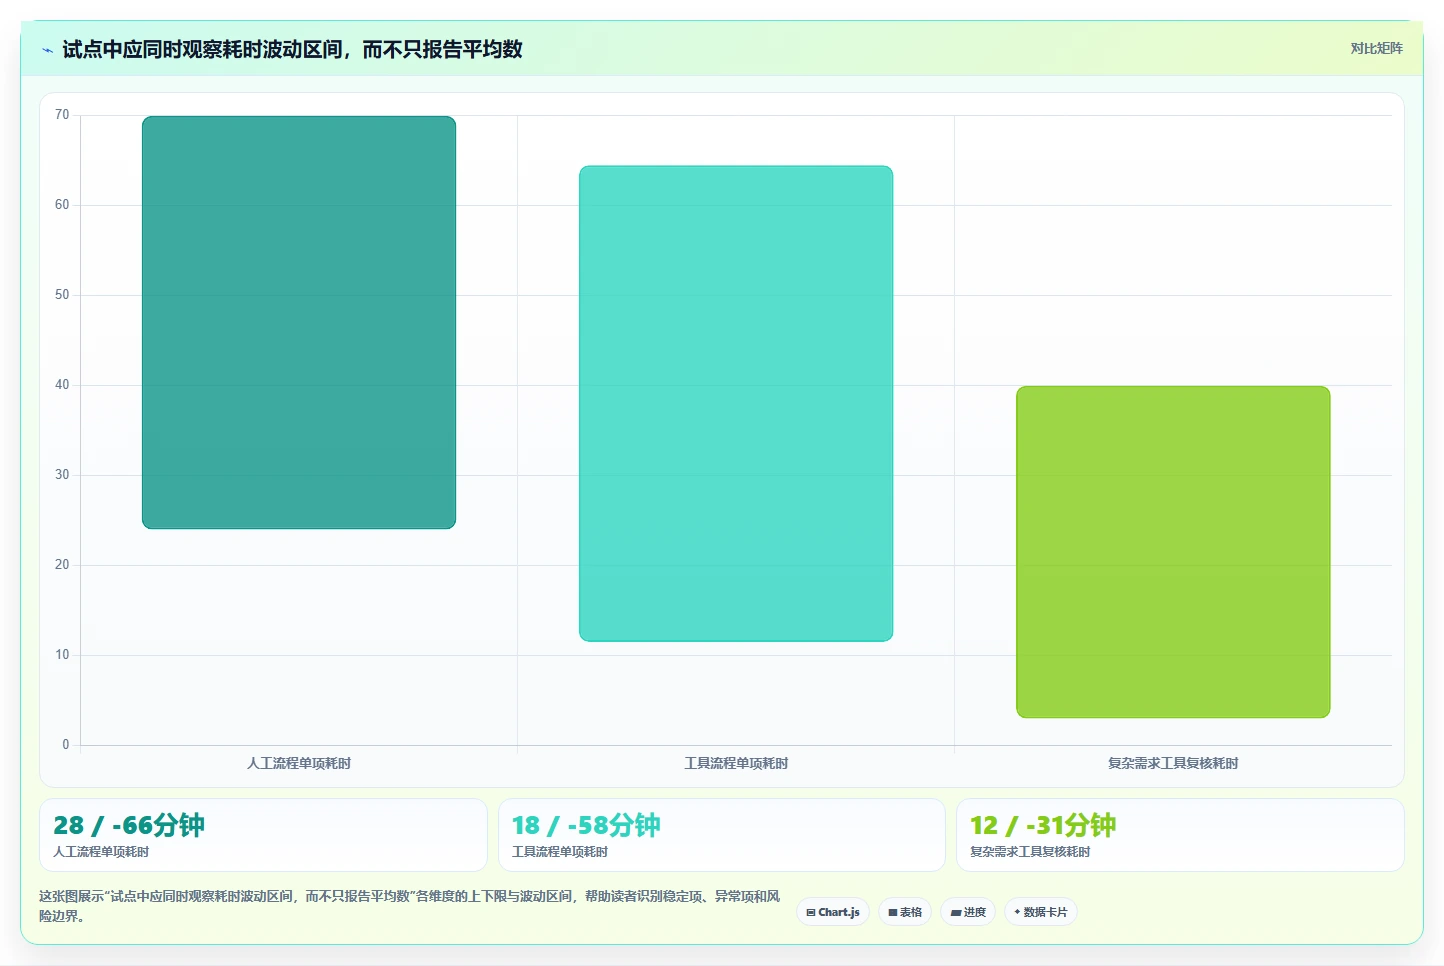Screen dimensions: 1444x966
Task: Click the green 复杂需求工具复核耗时 bar
Action: tap(1173, 552)
